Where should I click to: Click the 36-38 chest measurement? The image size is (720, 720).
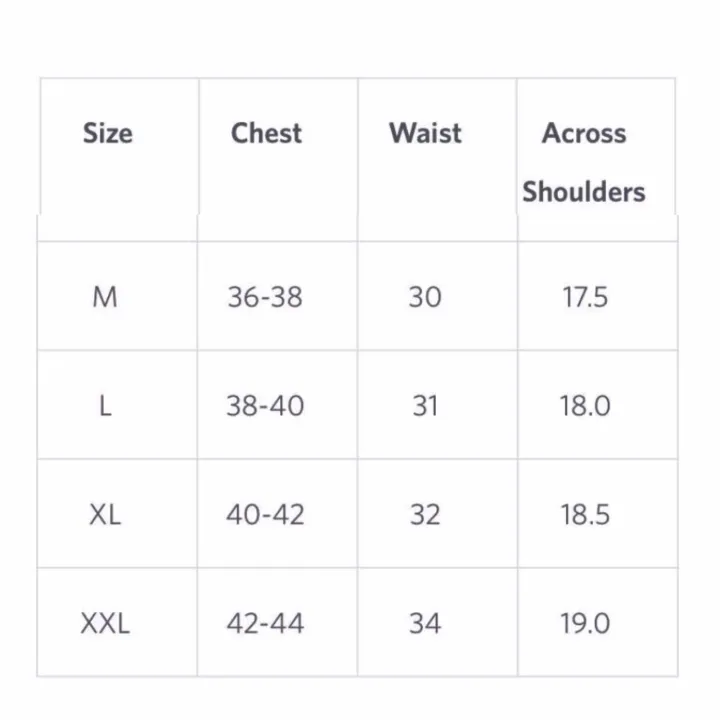pos(265,297)
